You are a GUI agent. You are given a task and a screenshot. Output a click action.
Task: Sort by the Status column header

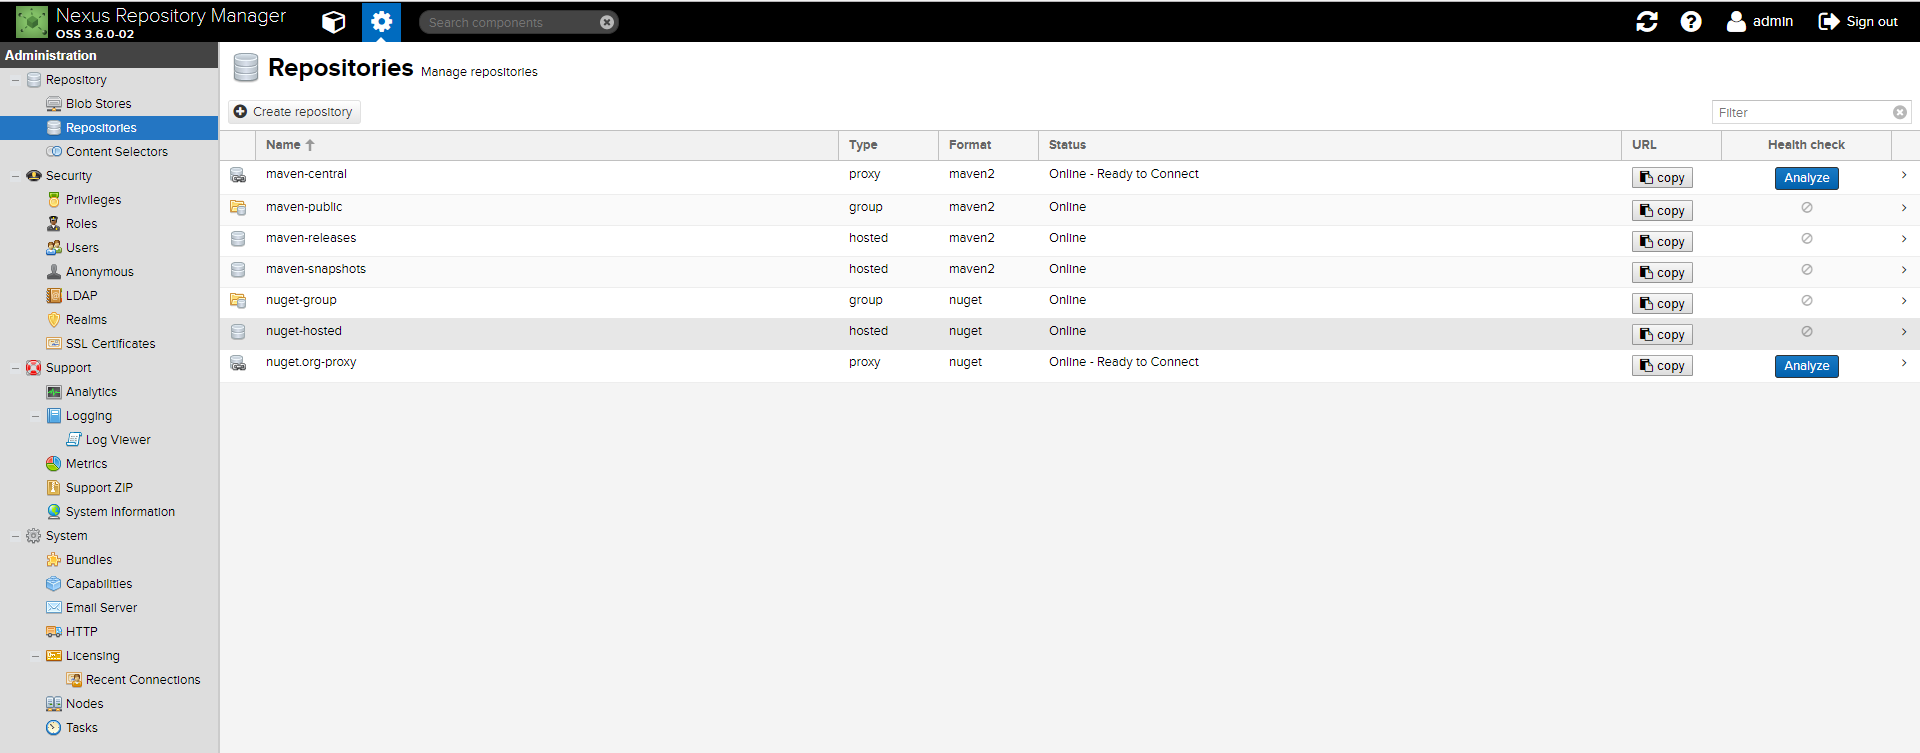click(x=1330, y=145)
